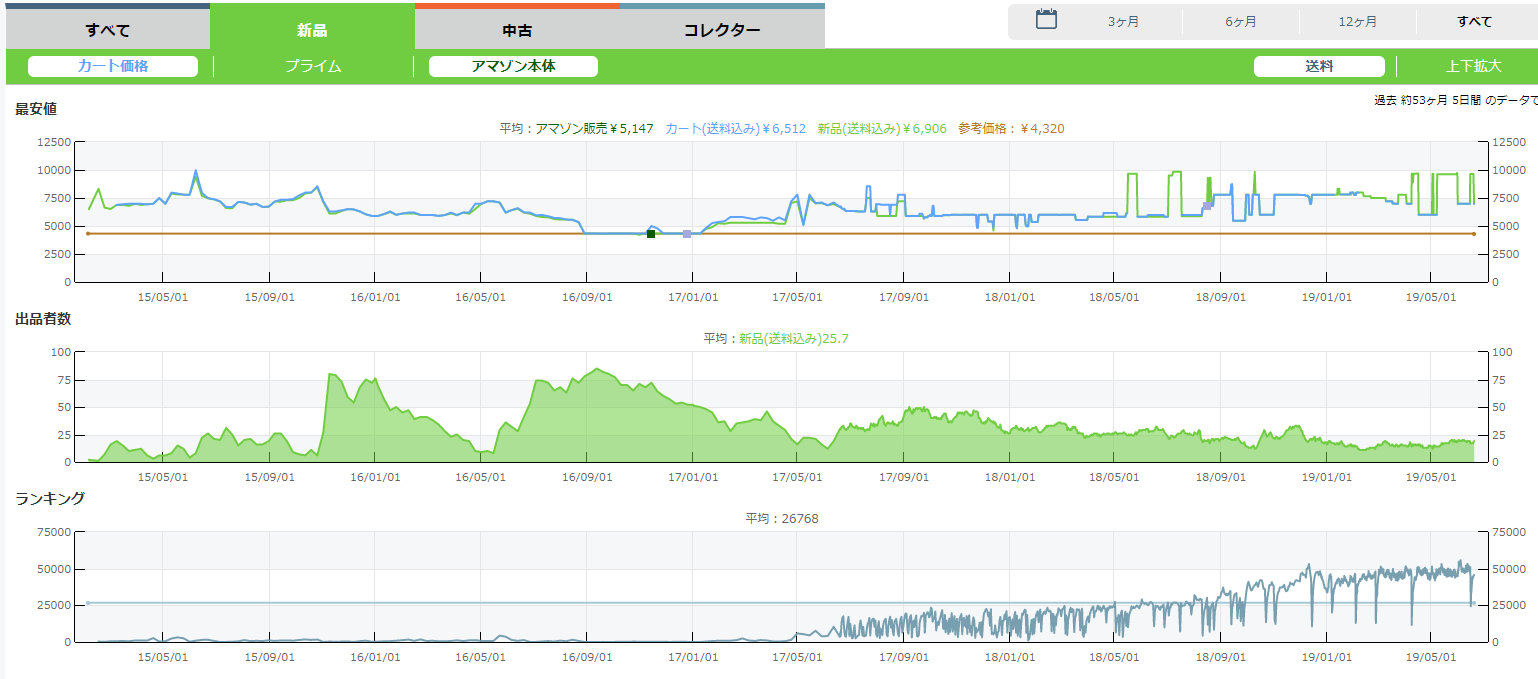This screenshot has width=1538, height=679.
Task: Toggle the 送料 shipping option
Action: point(1319,67)
